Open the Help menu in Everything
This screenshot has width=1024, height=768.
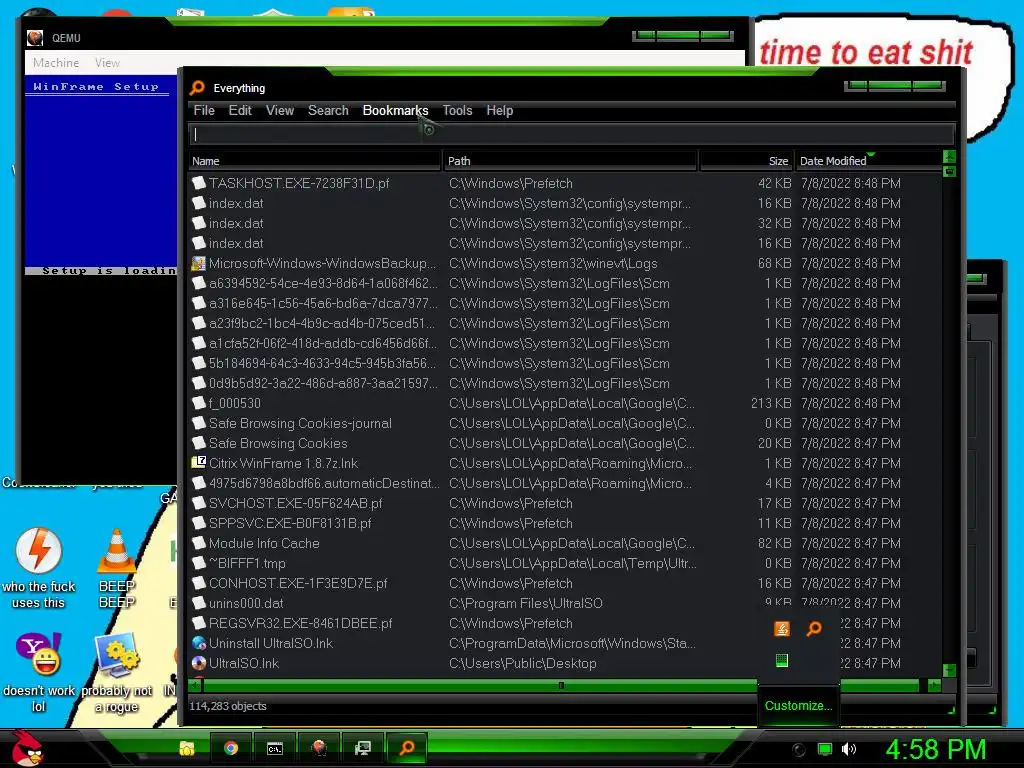pyautogui.click(x=500, y=110)
